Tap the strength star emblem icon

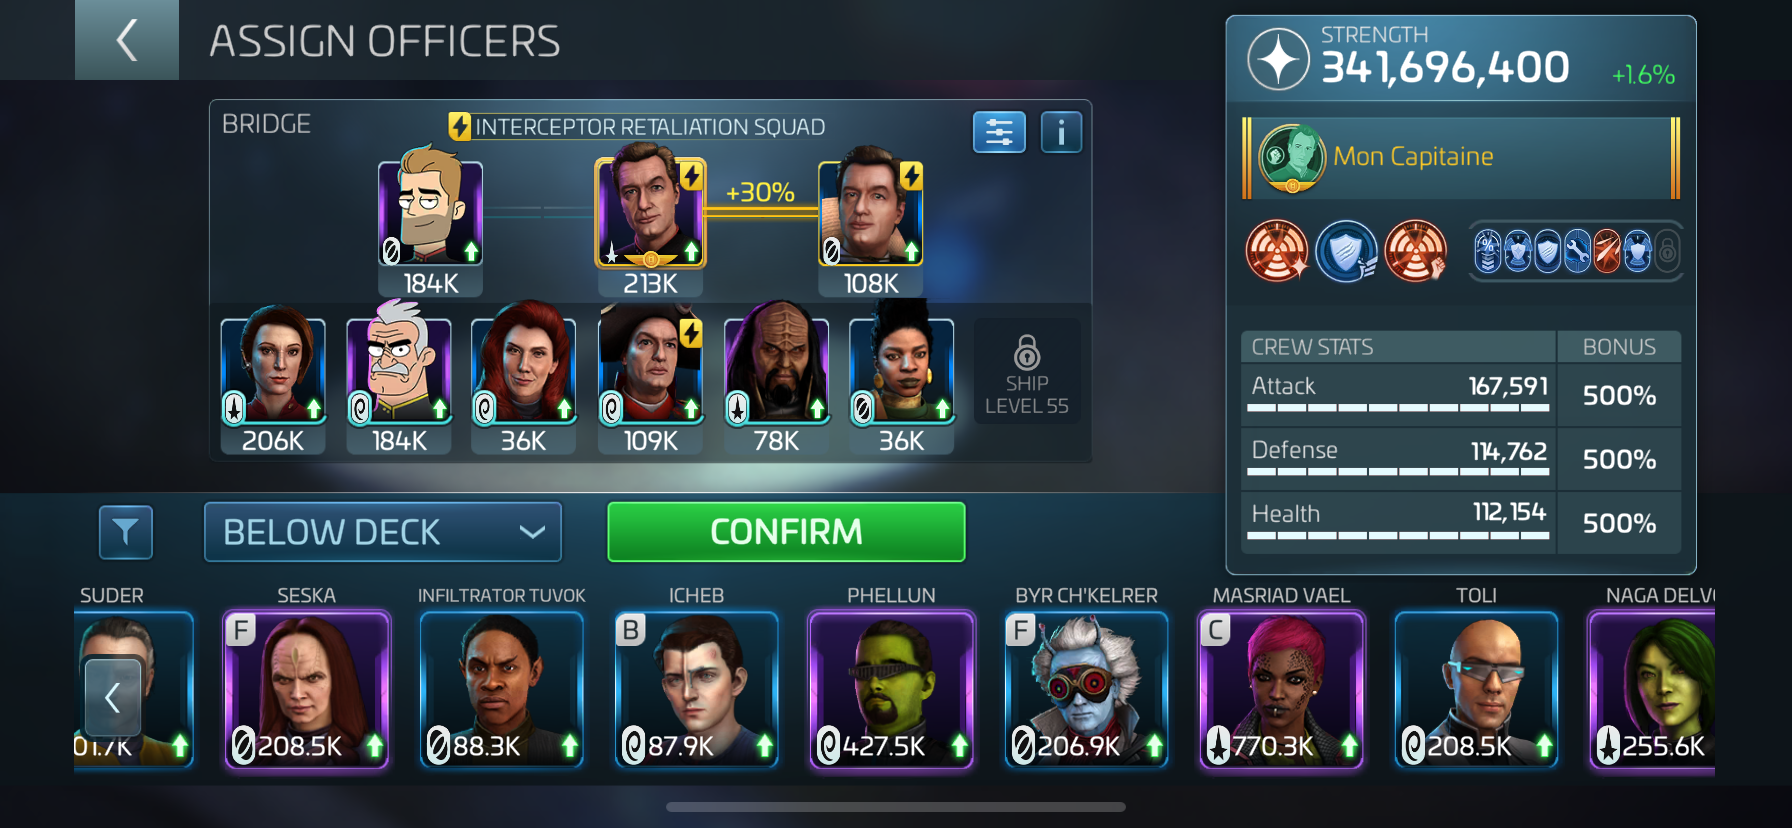click(x=1278, y=60)
